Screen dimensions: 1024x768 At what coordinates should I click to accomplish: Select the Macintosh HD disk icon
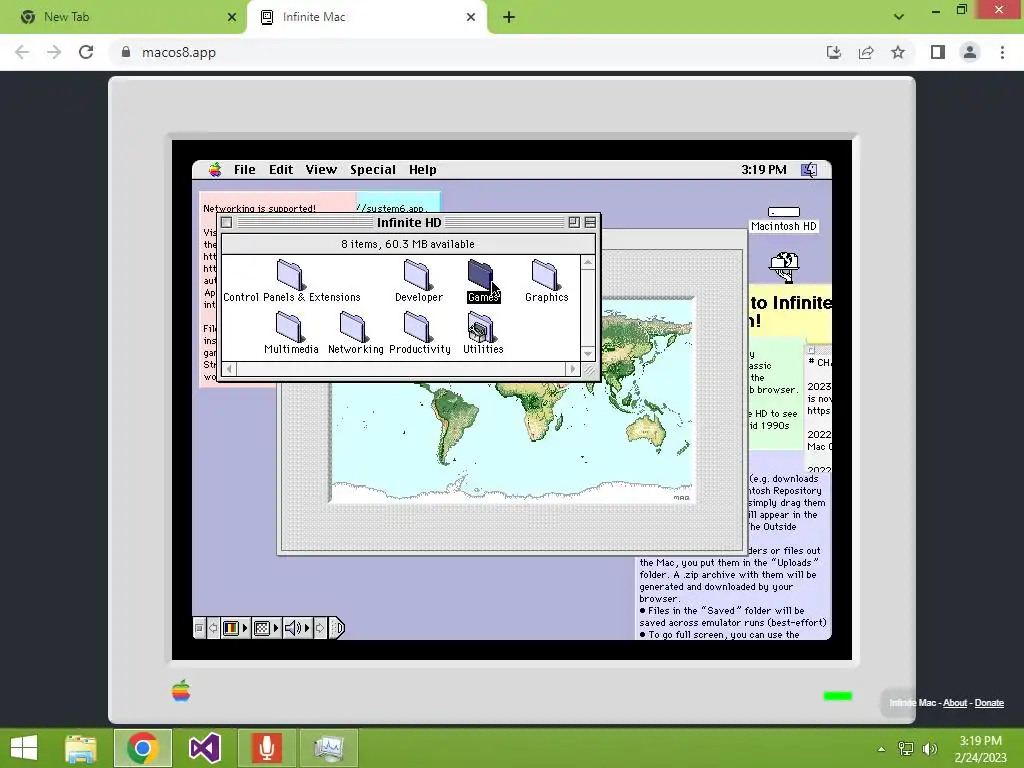point(784,219)
